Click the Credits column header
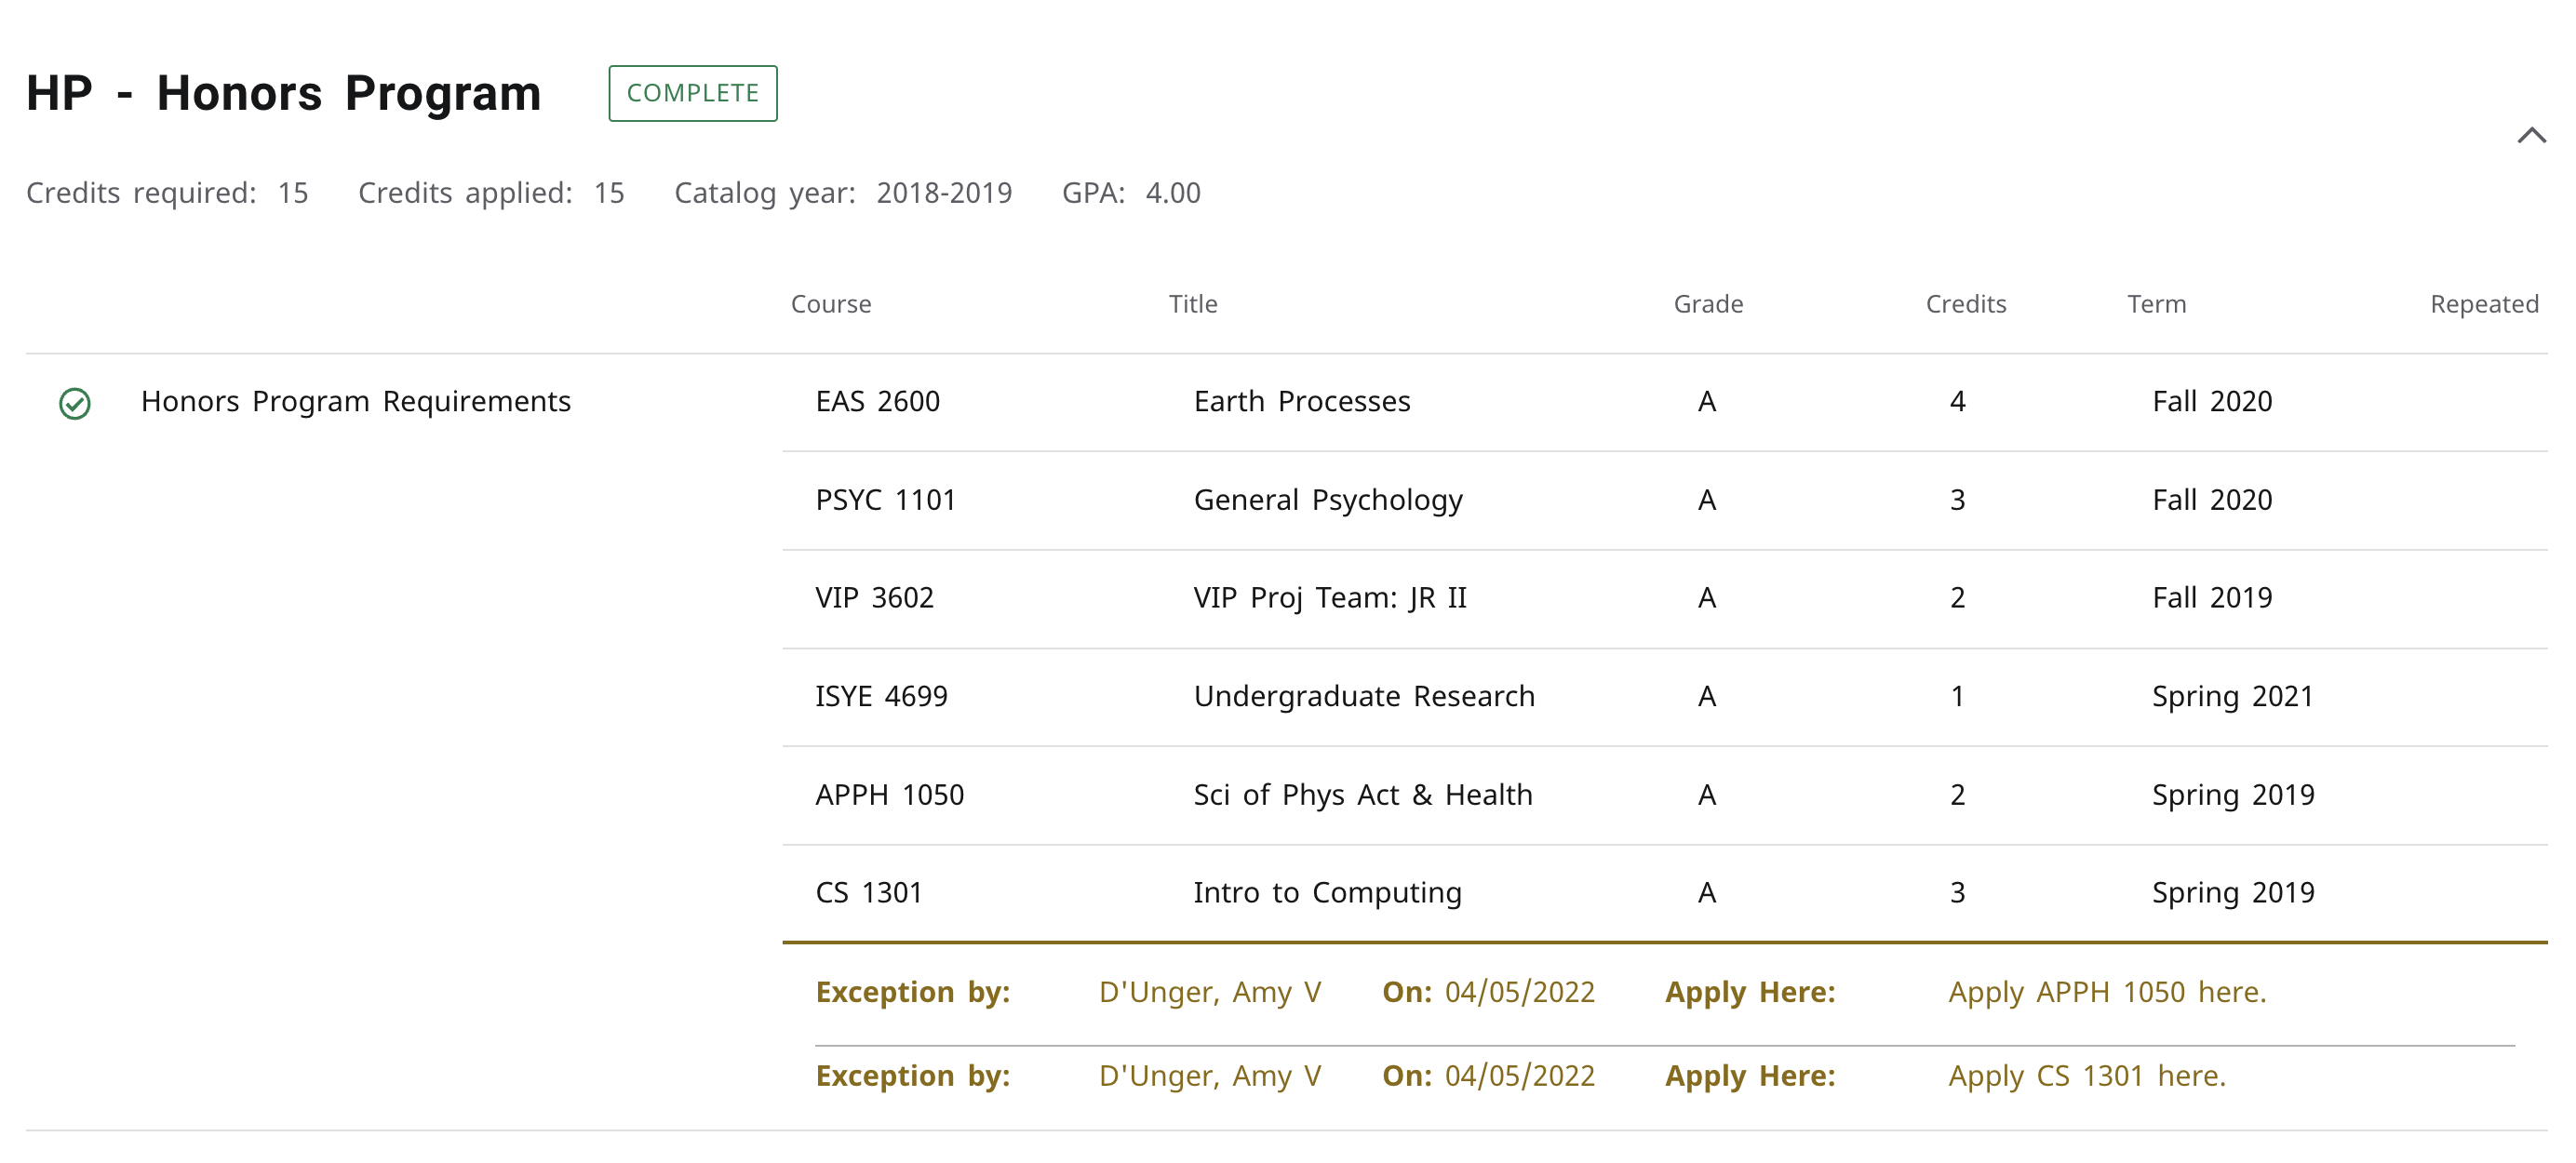 pos(1965,304)
